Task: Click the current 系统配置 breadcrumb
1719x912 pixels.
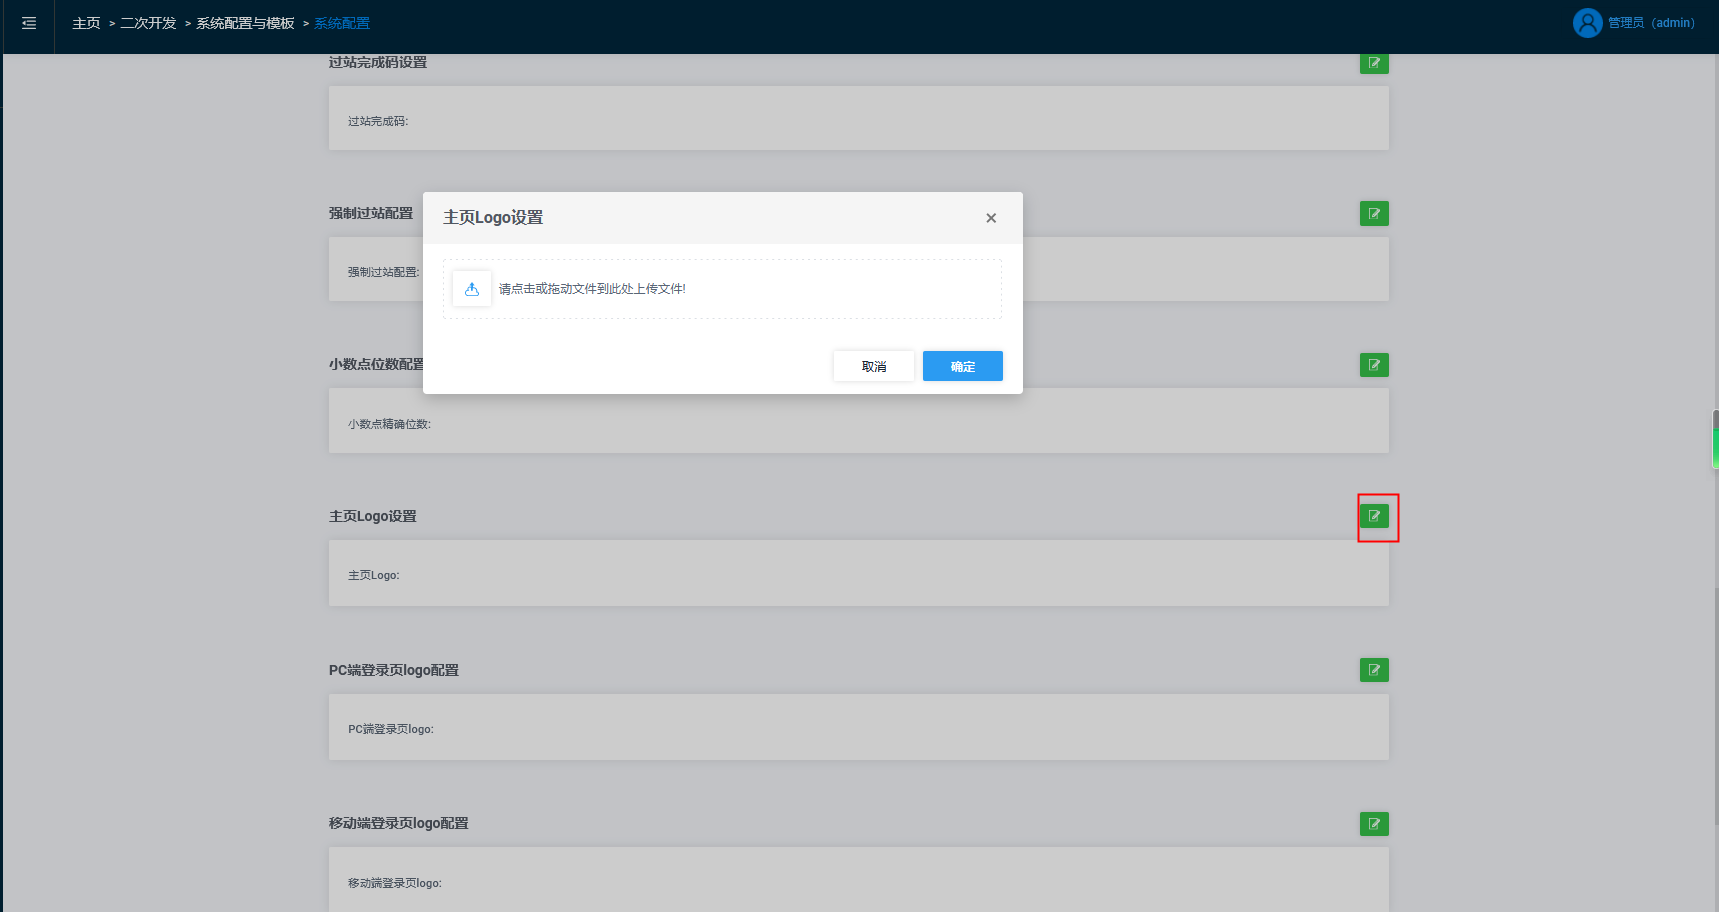Action: [x=342, y=23]
